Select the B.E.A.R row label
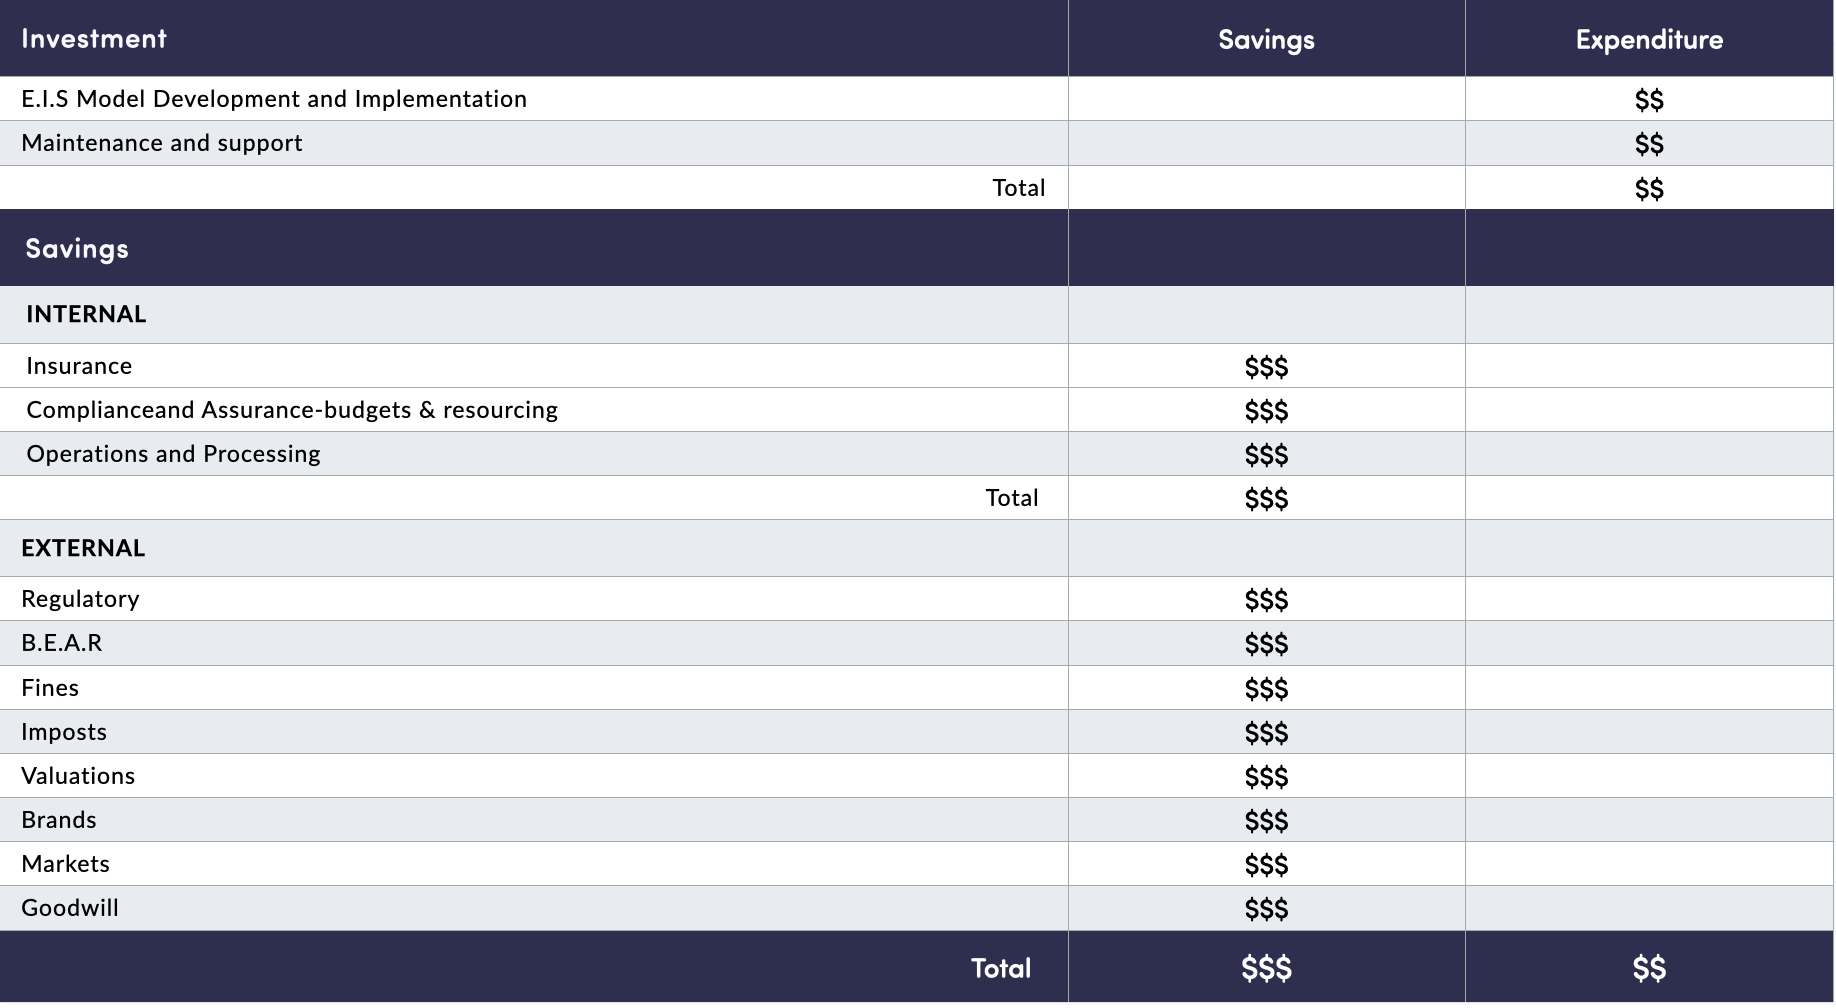This screenshot has width=1836, height=1008. (62, 643)
